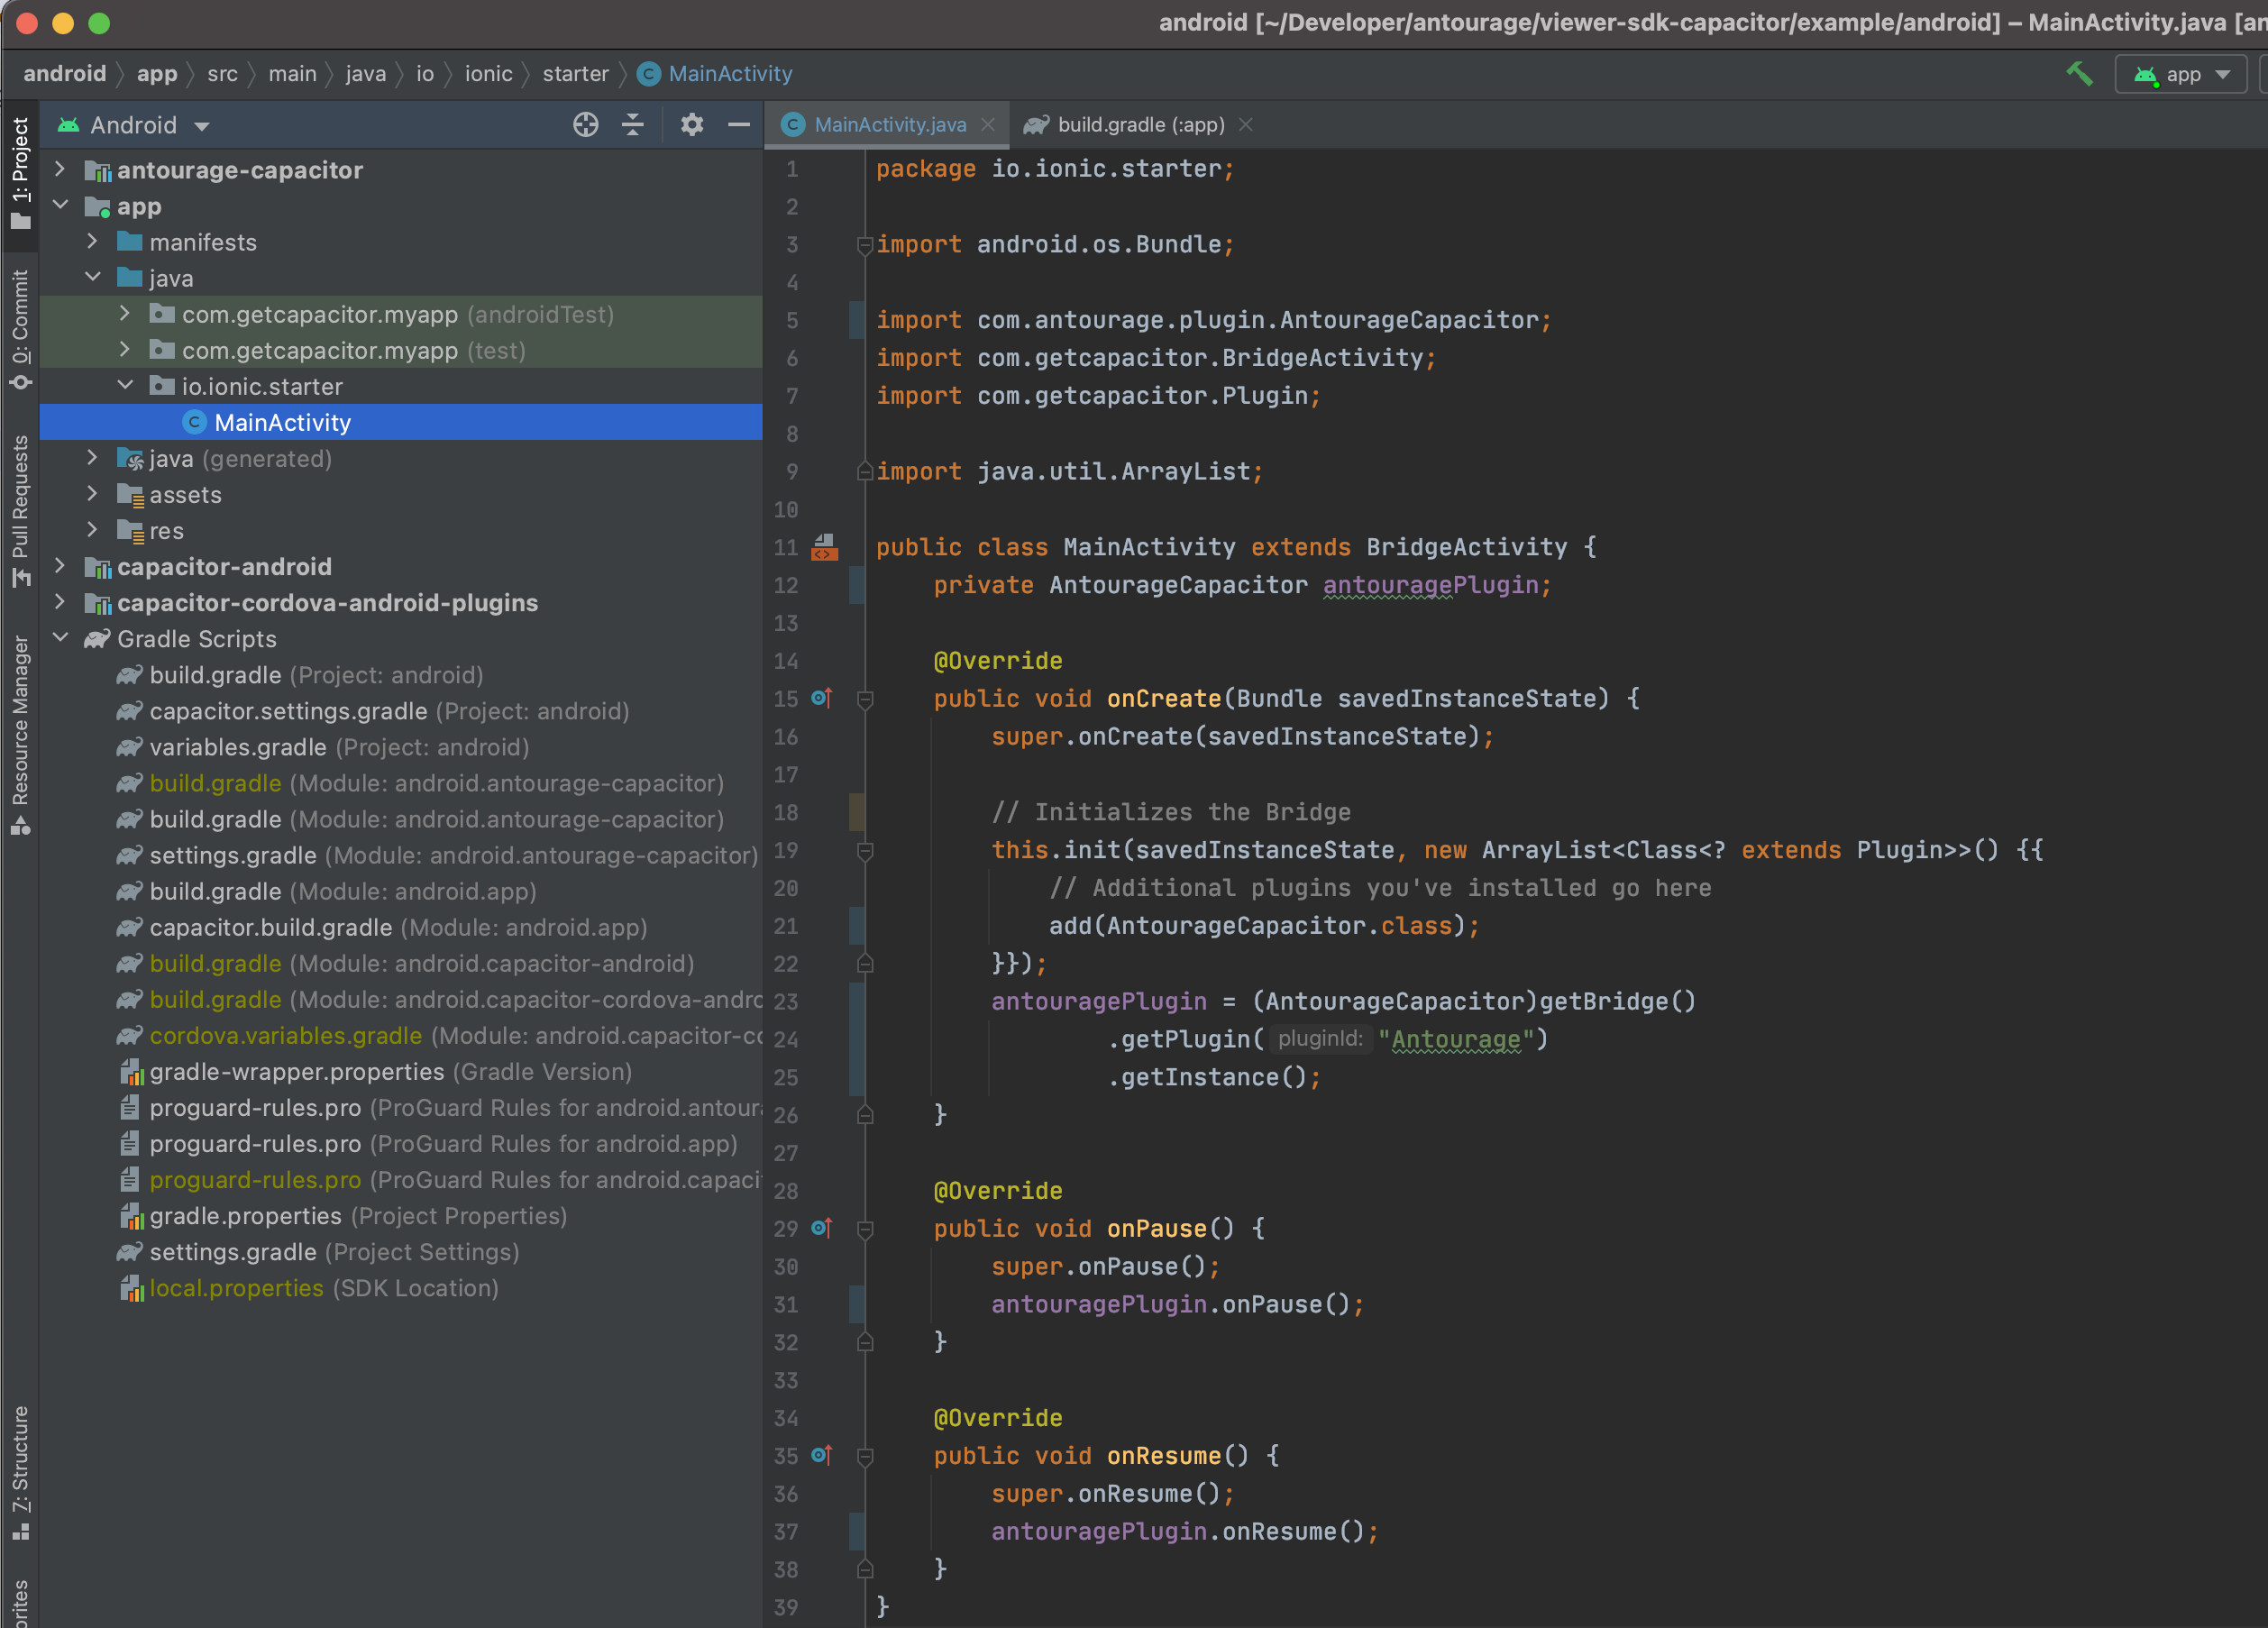Open Project panel settings gear

click(692, 125)
